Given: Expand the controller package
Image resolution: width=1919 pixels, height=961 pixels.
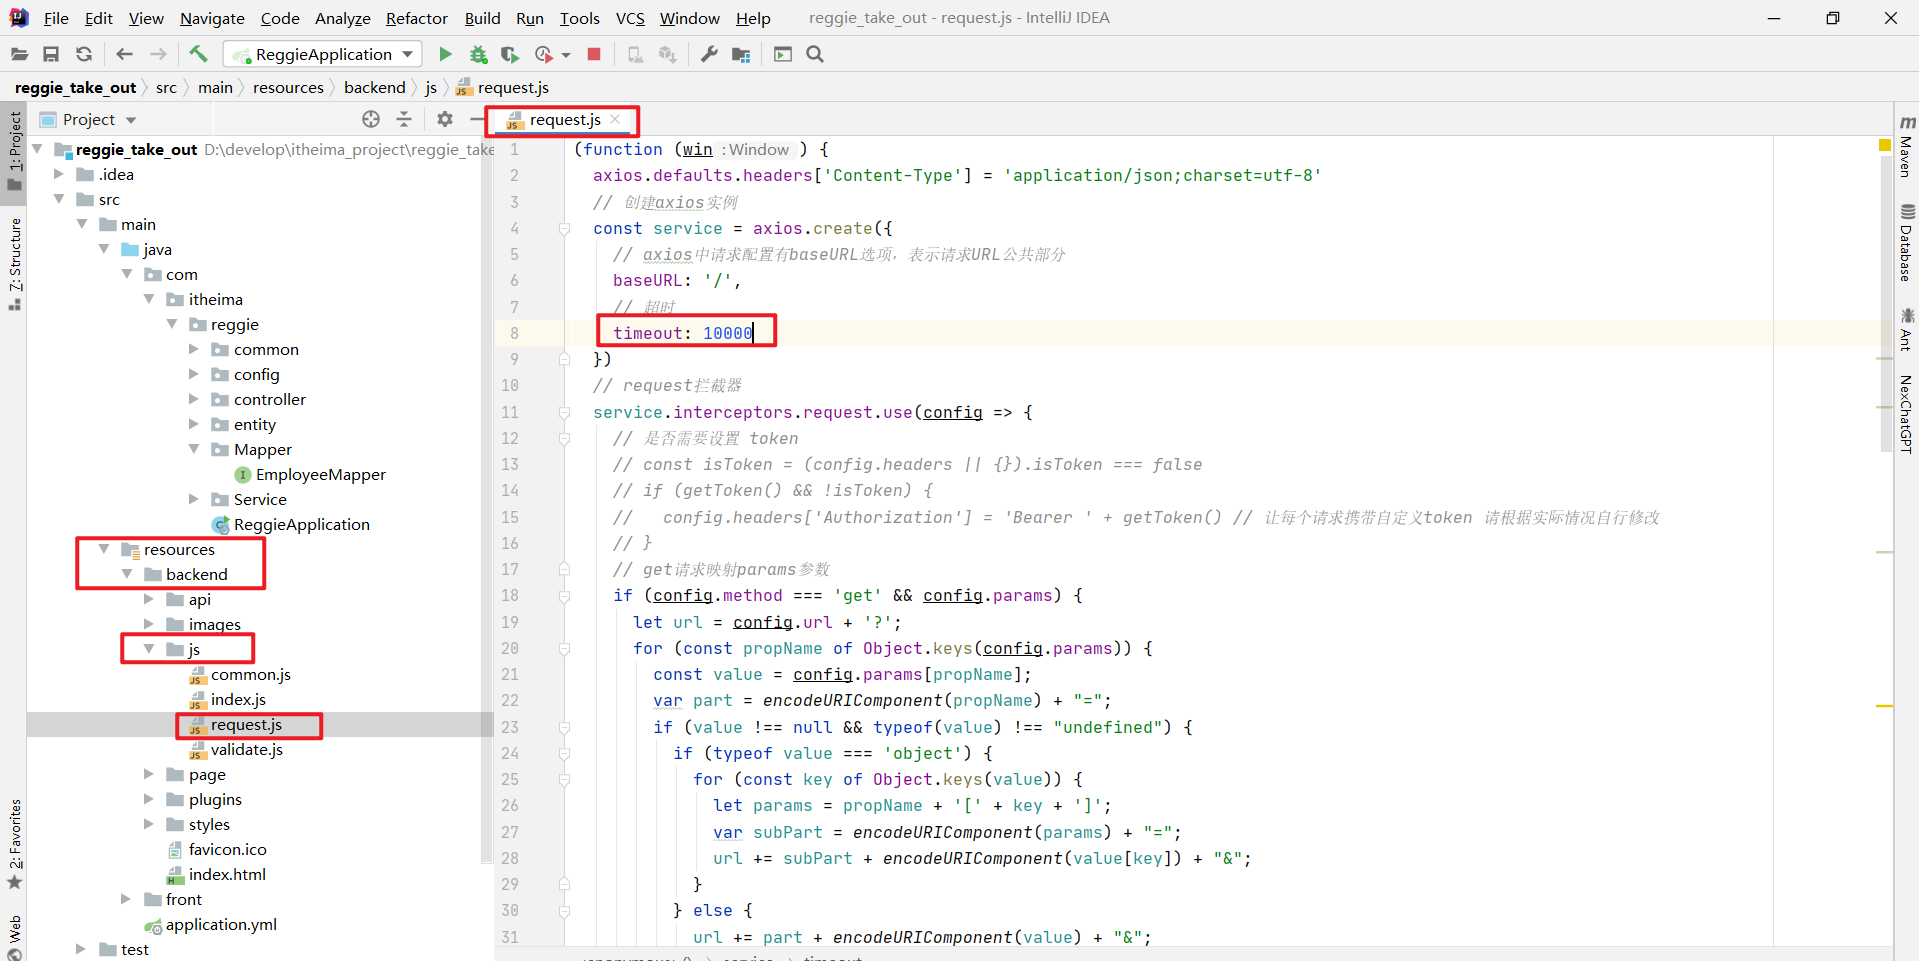Looking at the screenshot, I should point(194,399).
